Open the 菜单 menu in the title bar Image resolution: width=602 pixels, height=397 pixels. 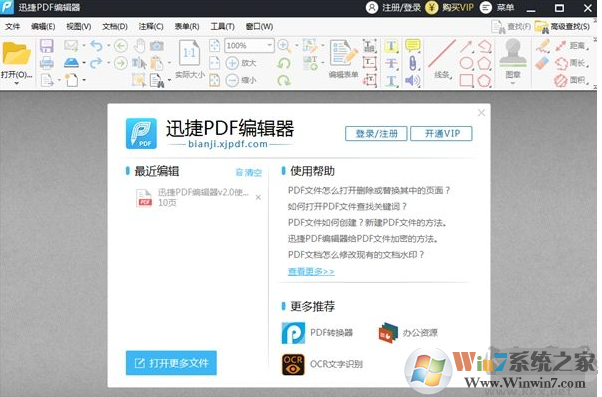pos(498,8)
